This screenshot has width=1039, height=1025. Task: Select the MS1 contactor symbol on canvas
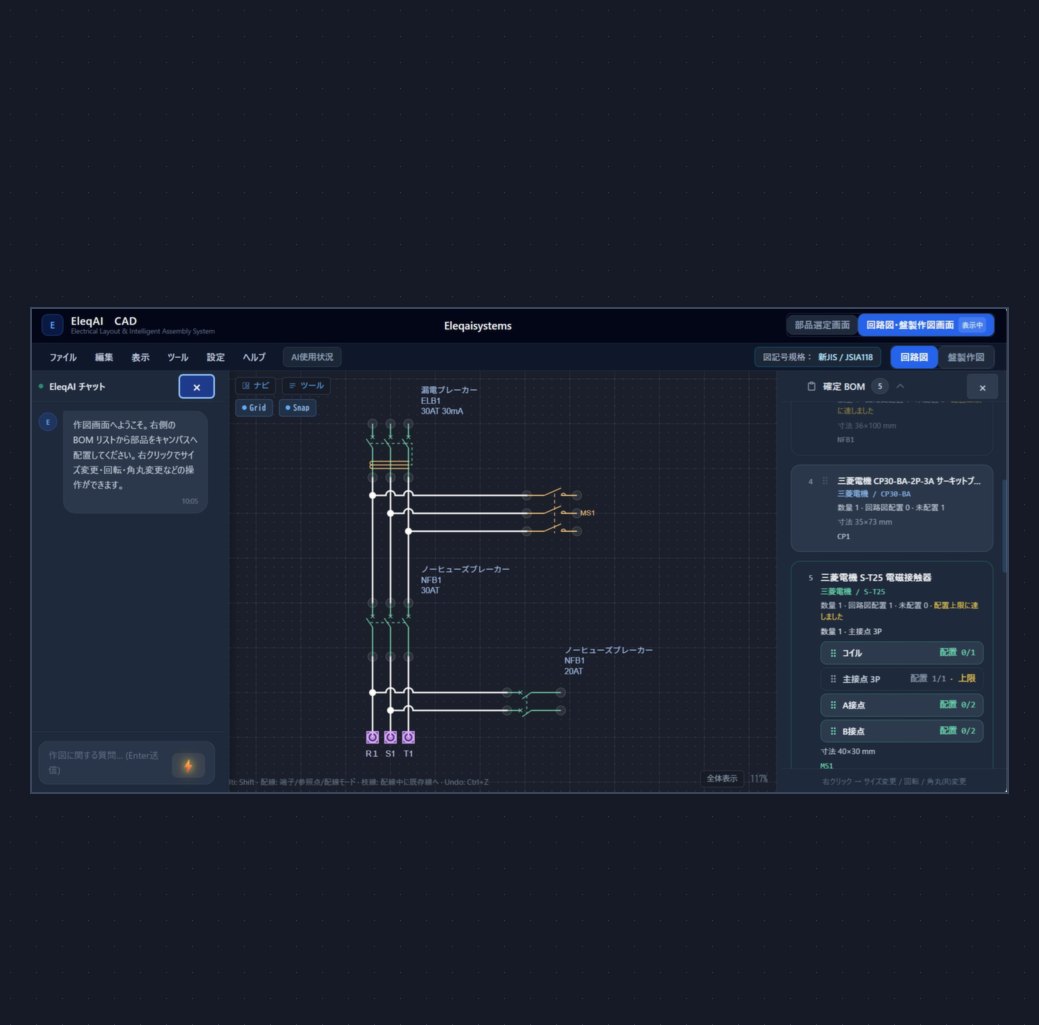coord(553,513)
